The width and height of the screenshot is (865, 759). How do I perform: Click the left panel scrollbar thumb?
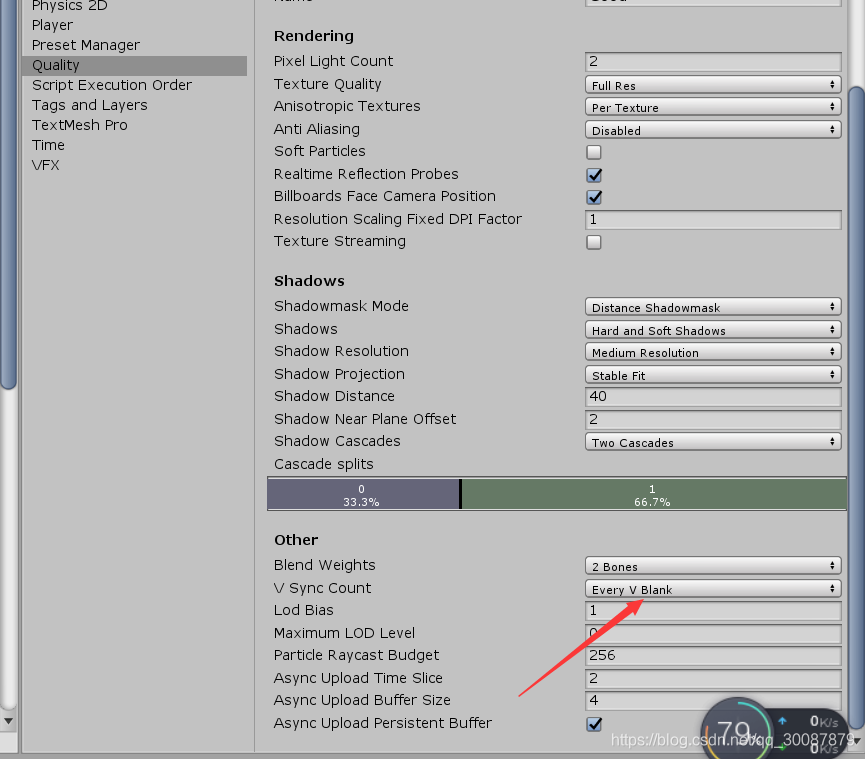(x=8, y=193)
